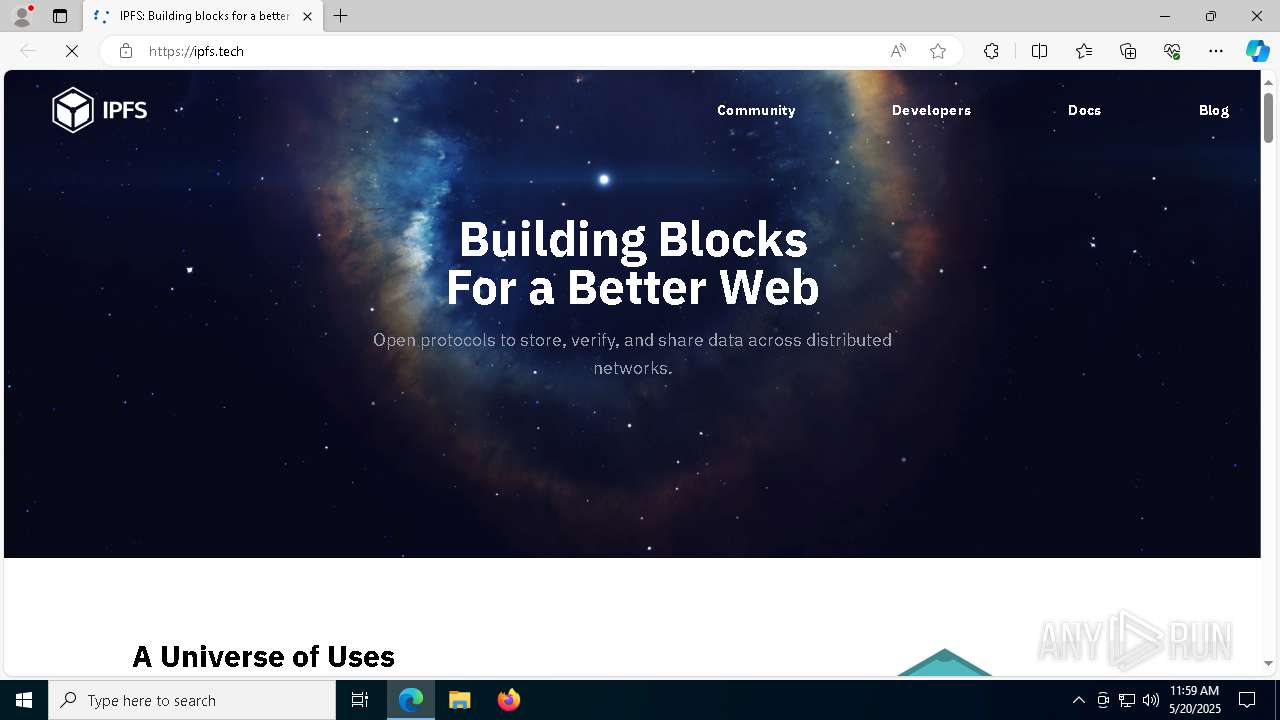Open the Windows Start menu
1280x720 pixels.
pyautogui.click(x=24, y=700)
